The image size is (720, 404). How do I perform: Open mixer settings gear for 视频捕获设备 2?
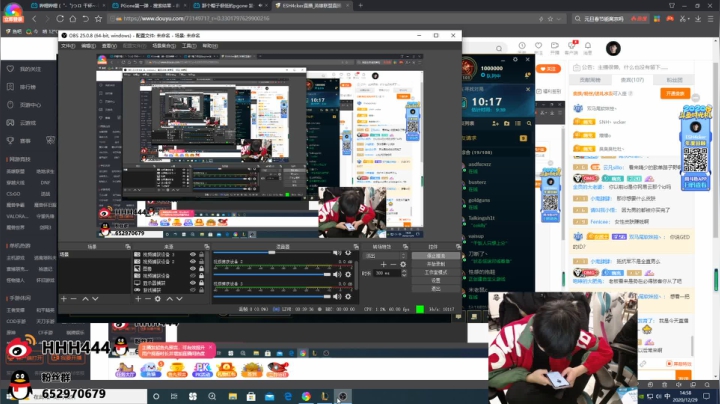pos(348,275)
